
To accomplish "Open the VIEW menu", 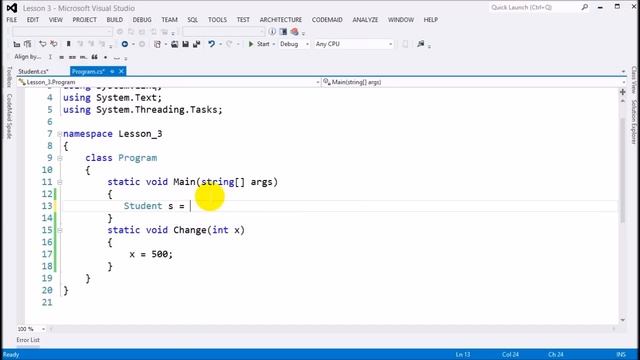I will (x=56, y=20).
